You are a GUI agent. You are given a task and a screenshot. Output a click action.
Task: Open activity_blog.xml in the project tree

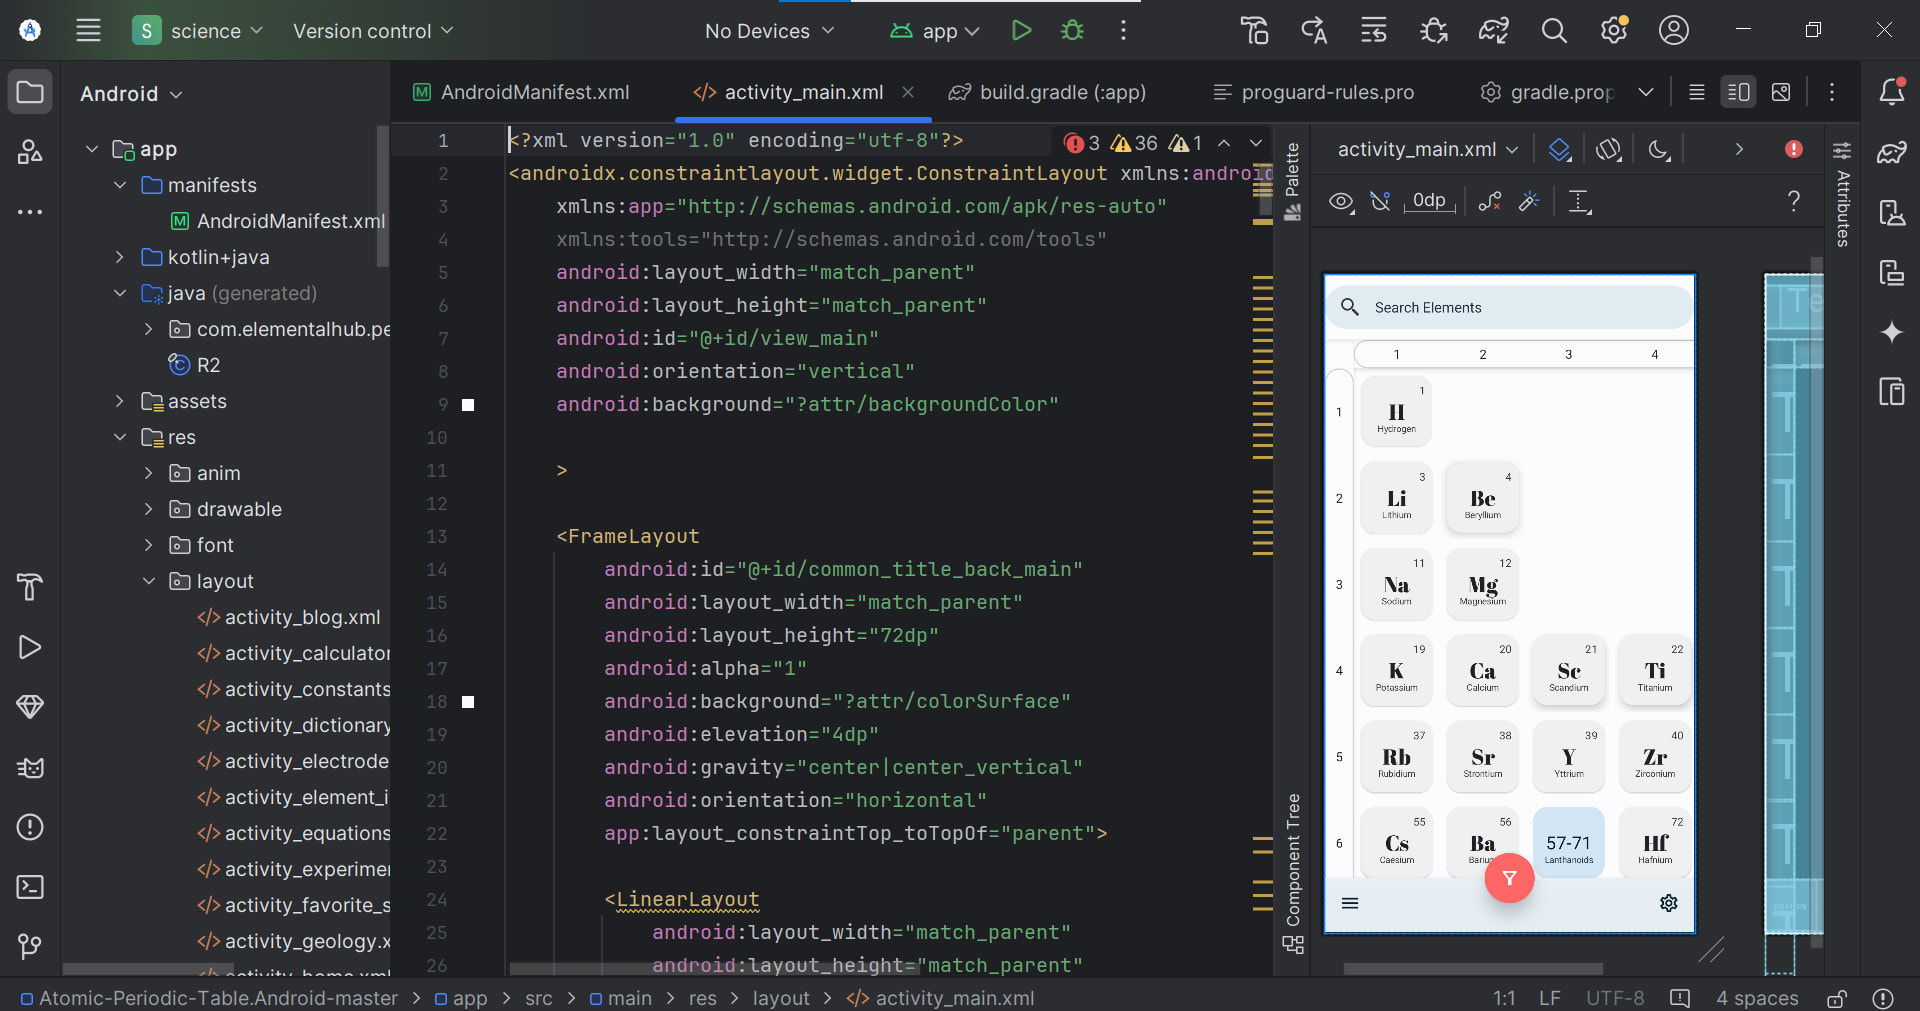click(302, 617)
